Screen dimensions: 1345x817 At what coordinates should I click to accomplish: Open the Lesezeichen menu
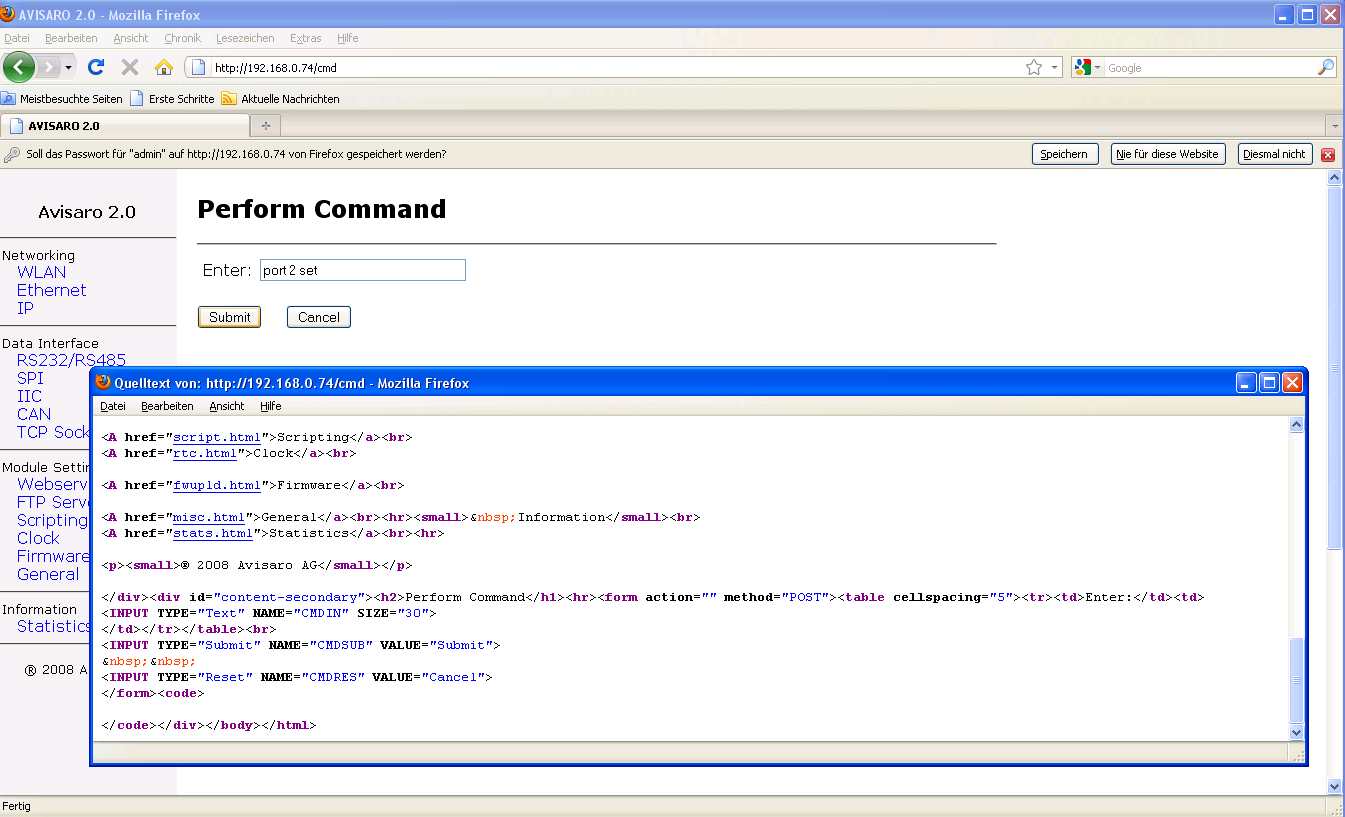(x=245, y=38)
